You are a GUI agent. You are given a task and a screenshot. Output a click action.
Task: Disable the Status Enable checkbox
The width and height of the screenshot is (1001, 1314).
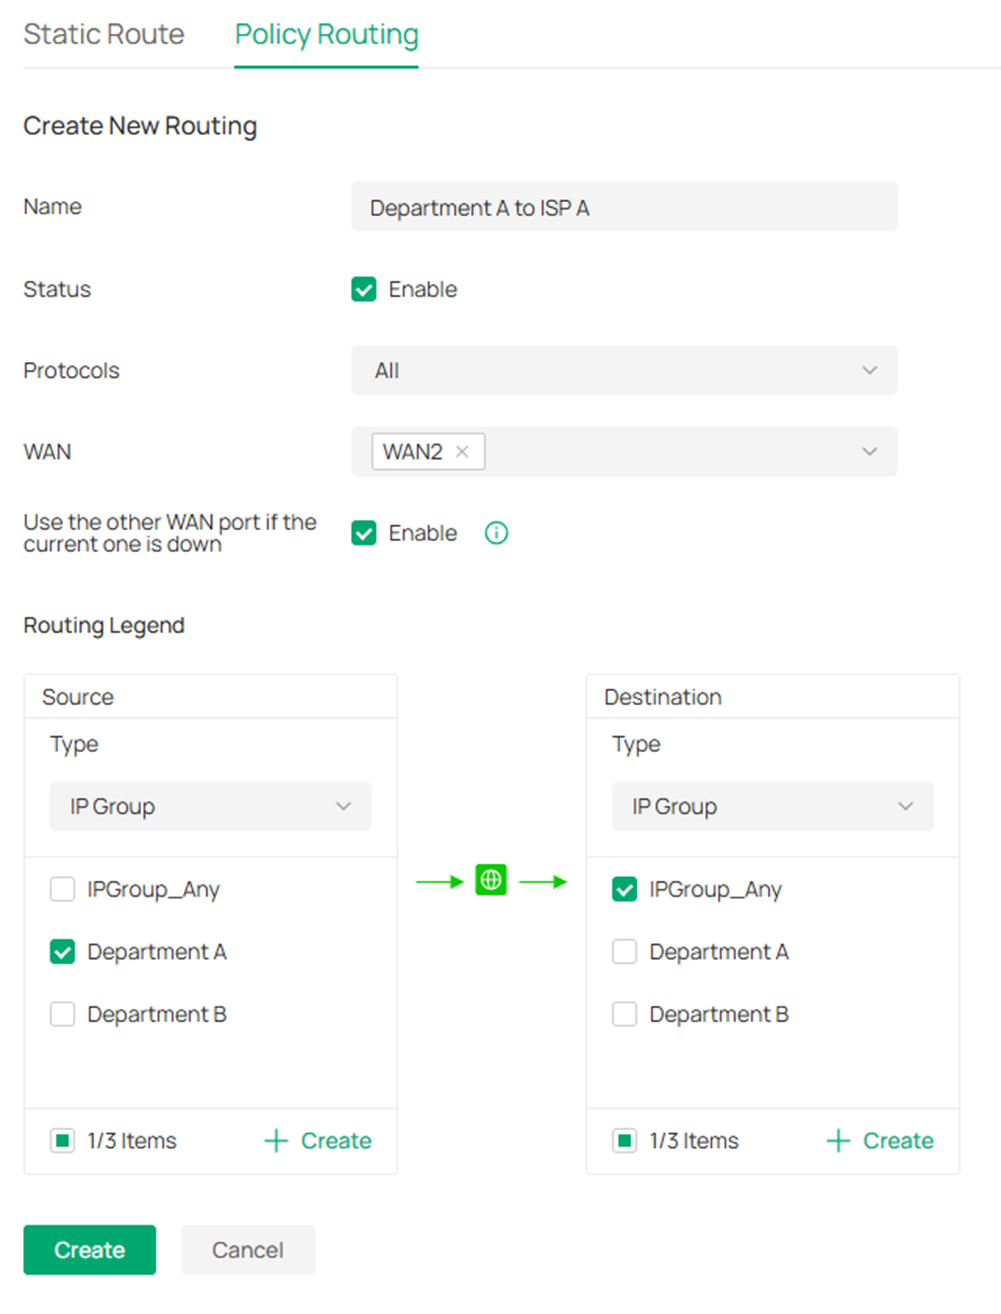click(363, 289)
